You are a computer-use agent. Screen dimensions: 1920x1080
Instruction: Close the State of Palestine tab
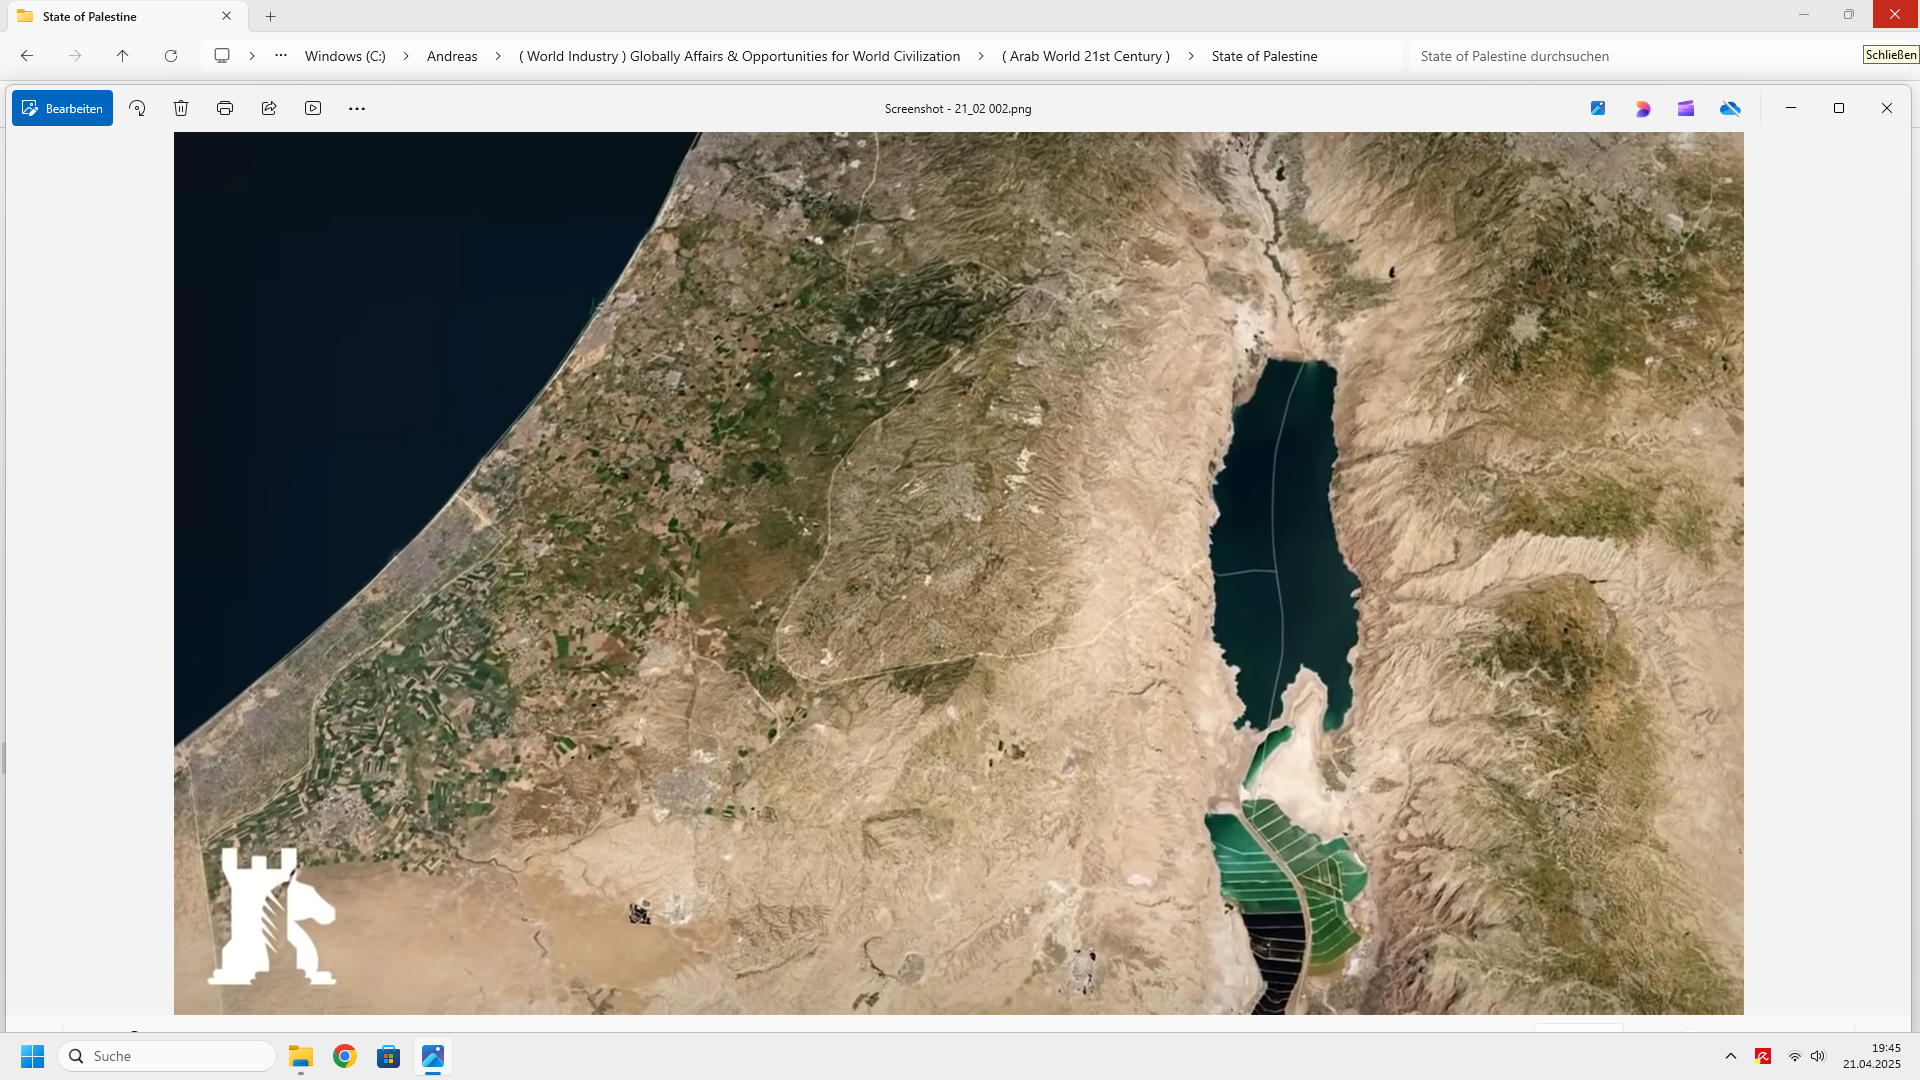[227, 16]
